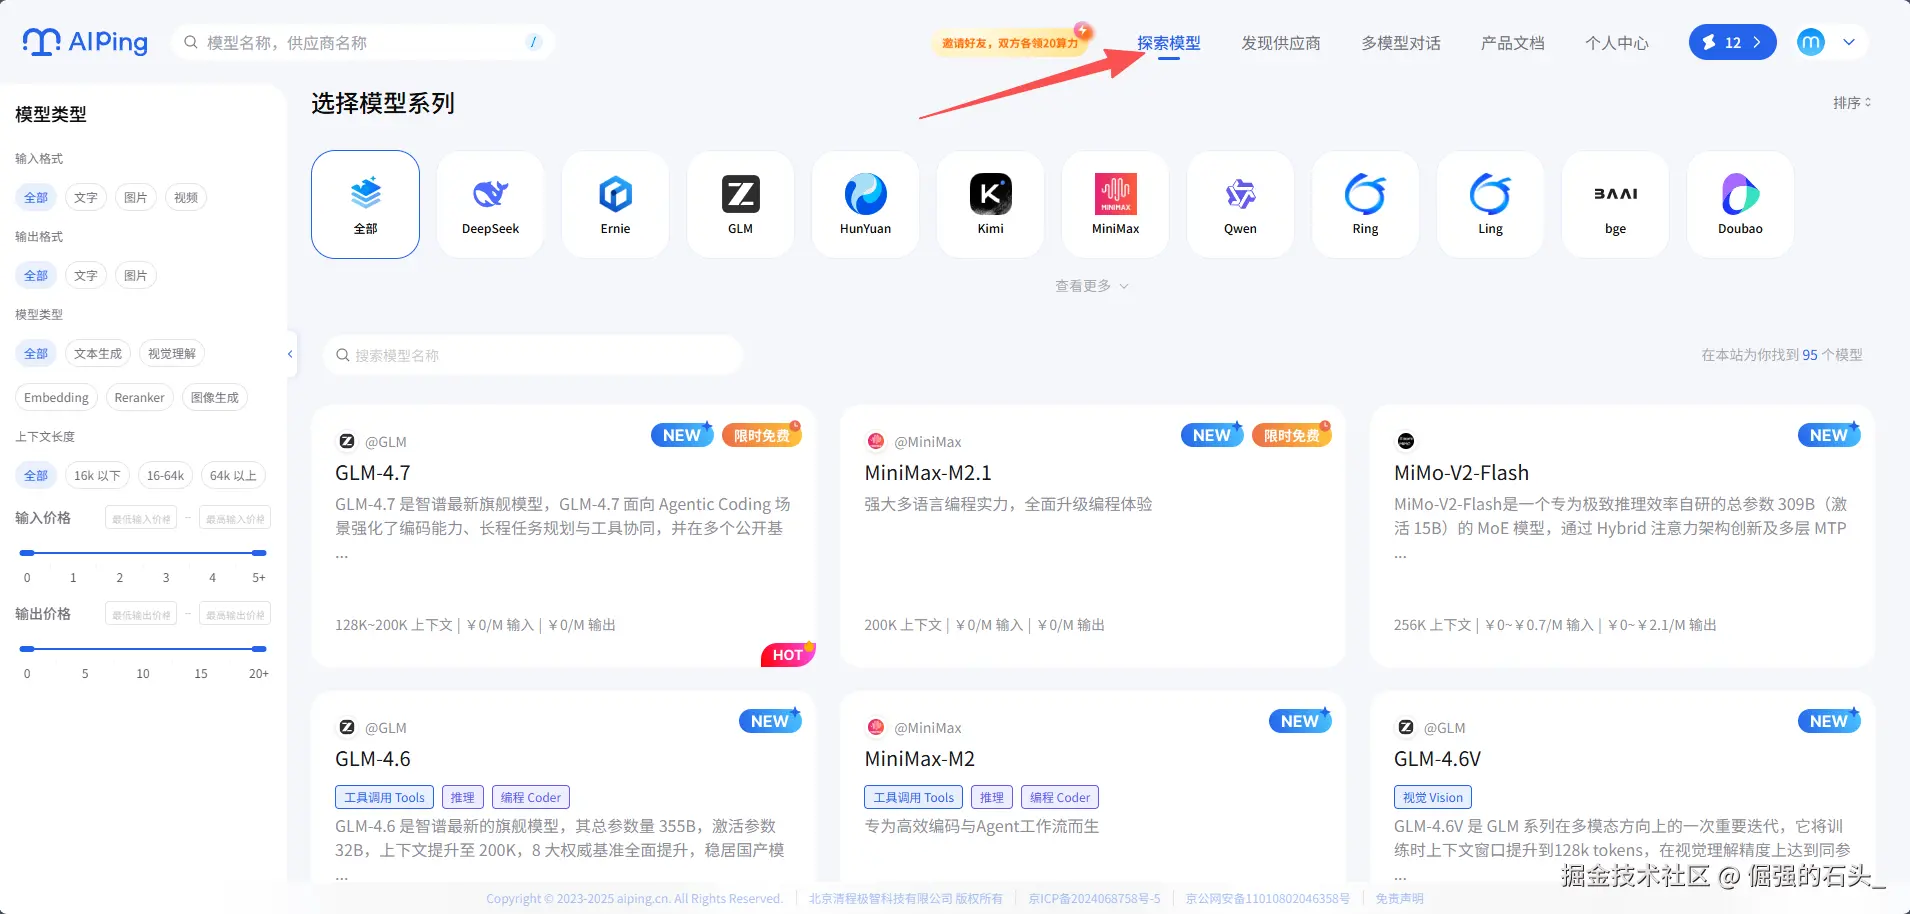Go to 多模型对话 tab
Screen dimensions: 1910x914
coord(1401,43)
